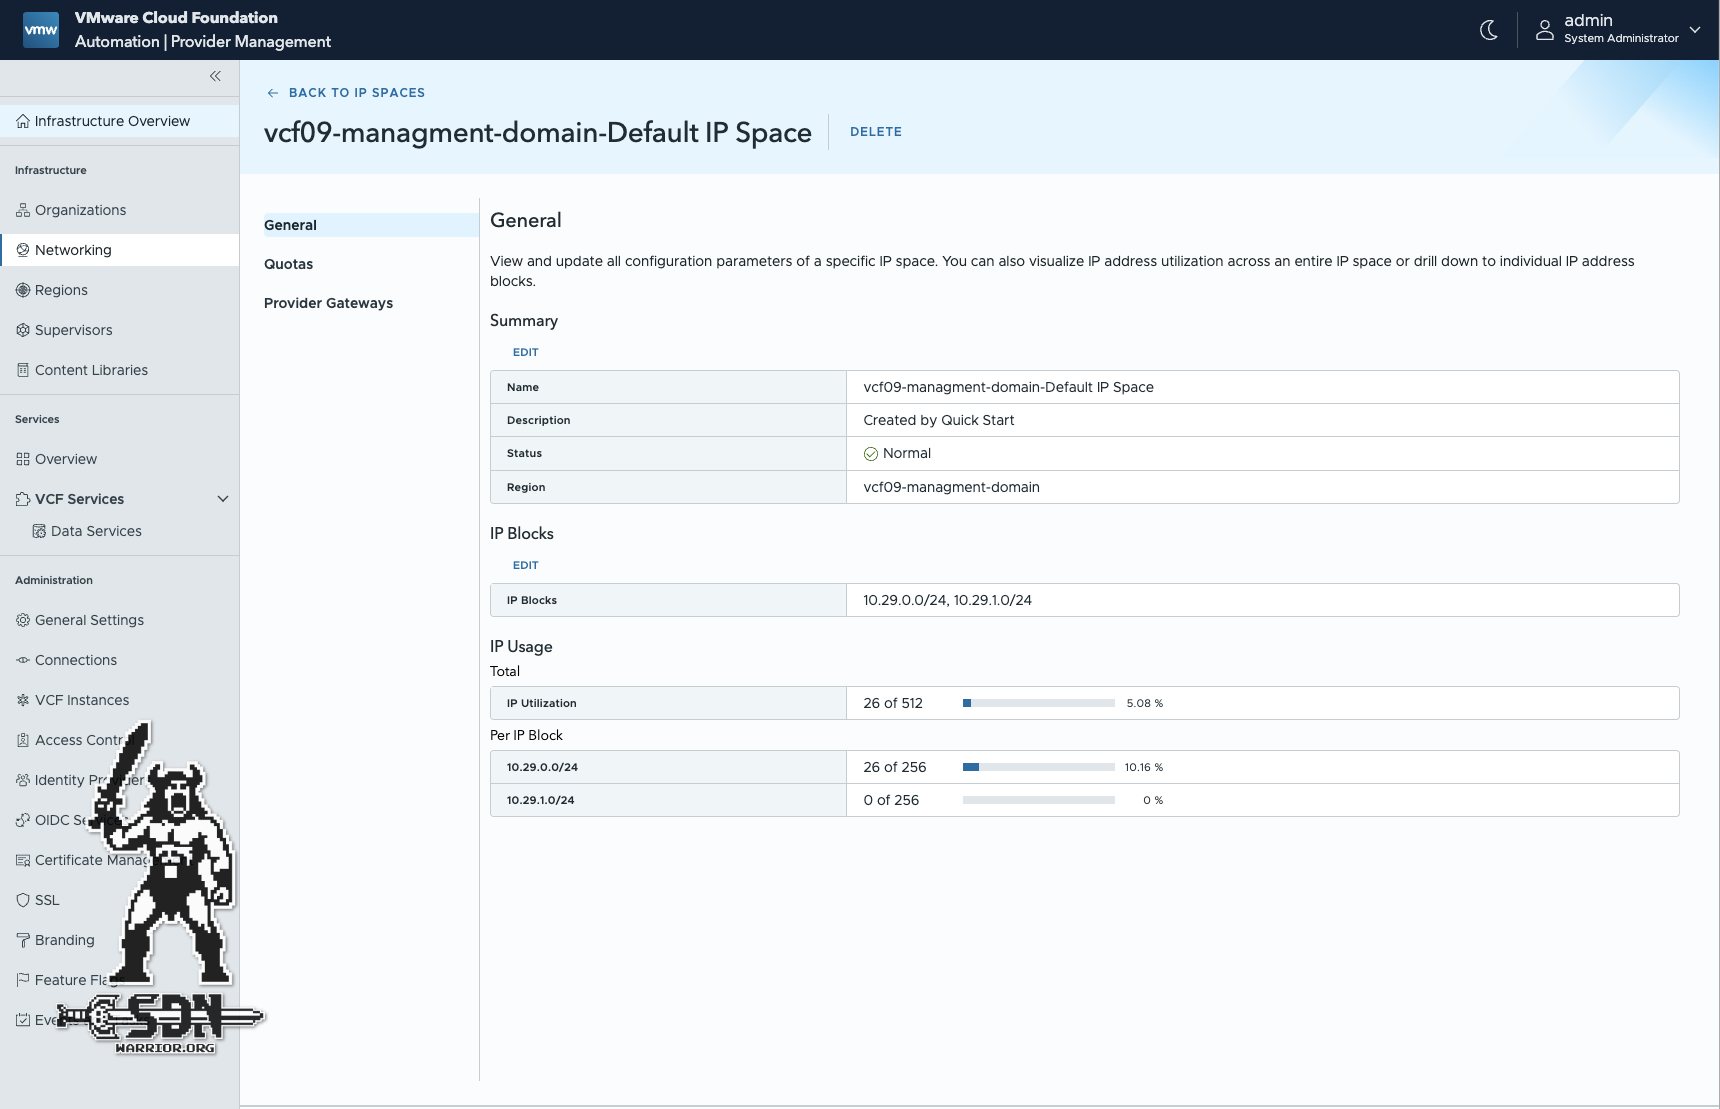Switch to the Quotas tab

pyautogui.click(x=288, y=264)
